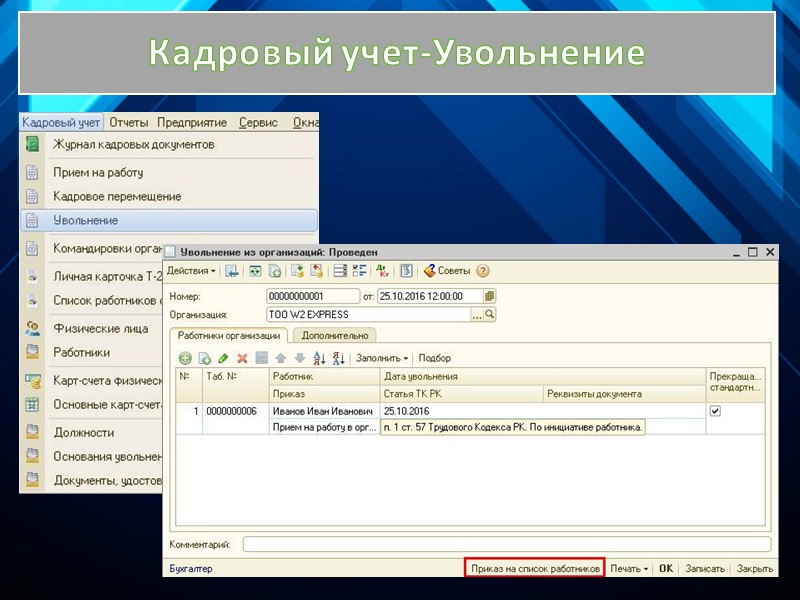Click the Дт/Кт postings result icon
This screenshot has width=800, height=600.
point(382,271)
